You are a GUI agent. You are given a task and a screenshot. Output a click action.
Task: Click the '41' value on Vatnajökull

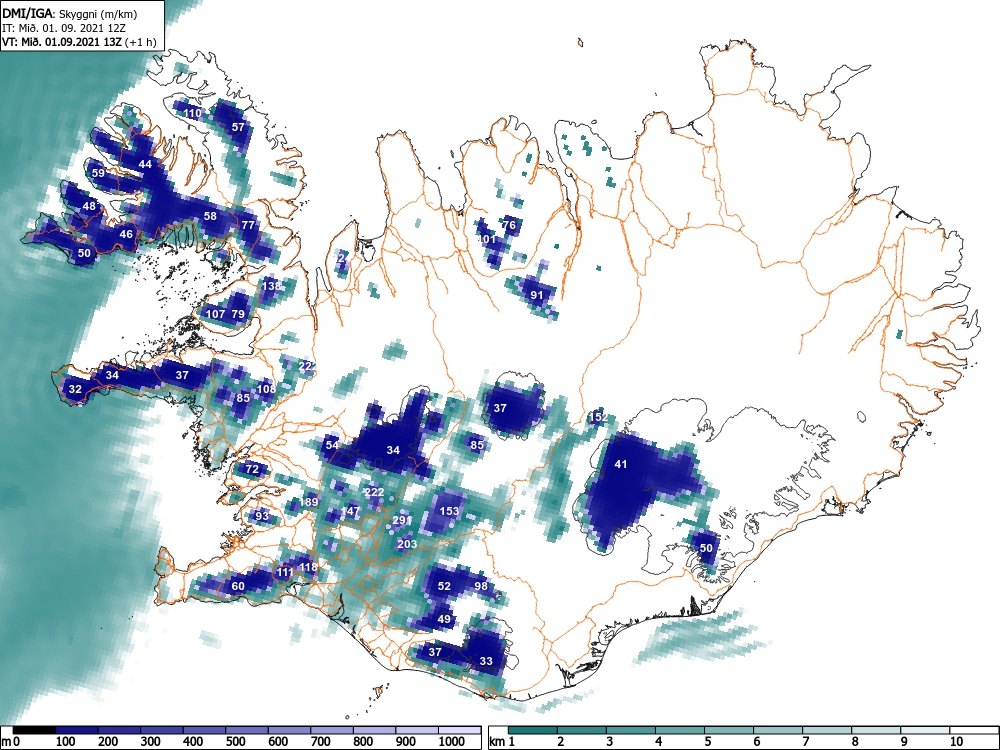621,464
